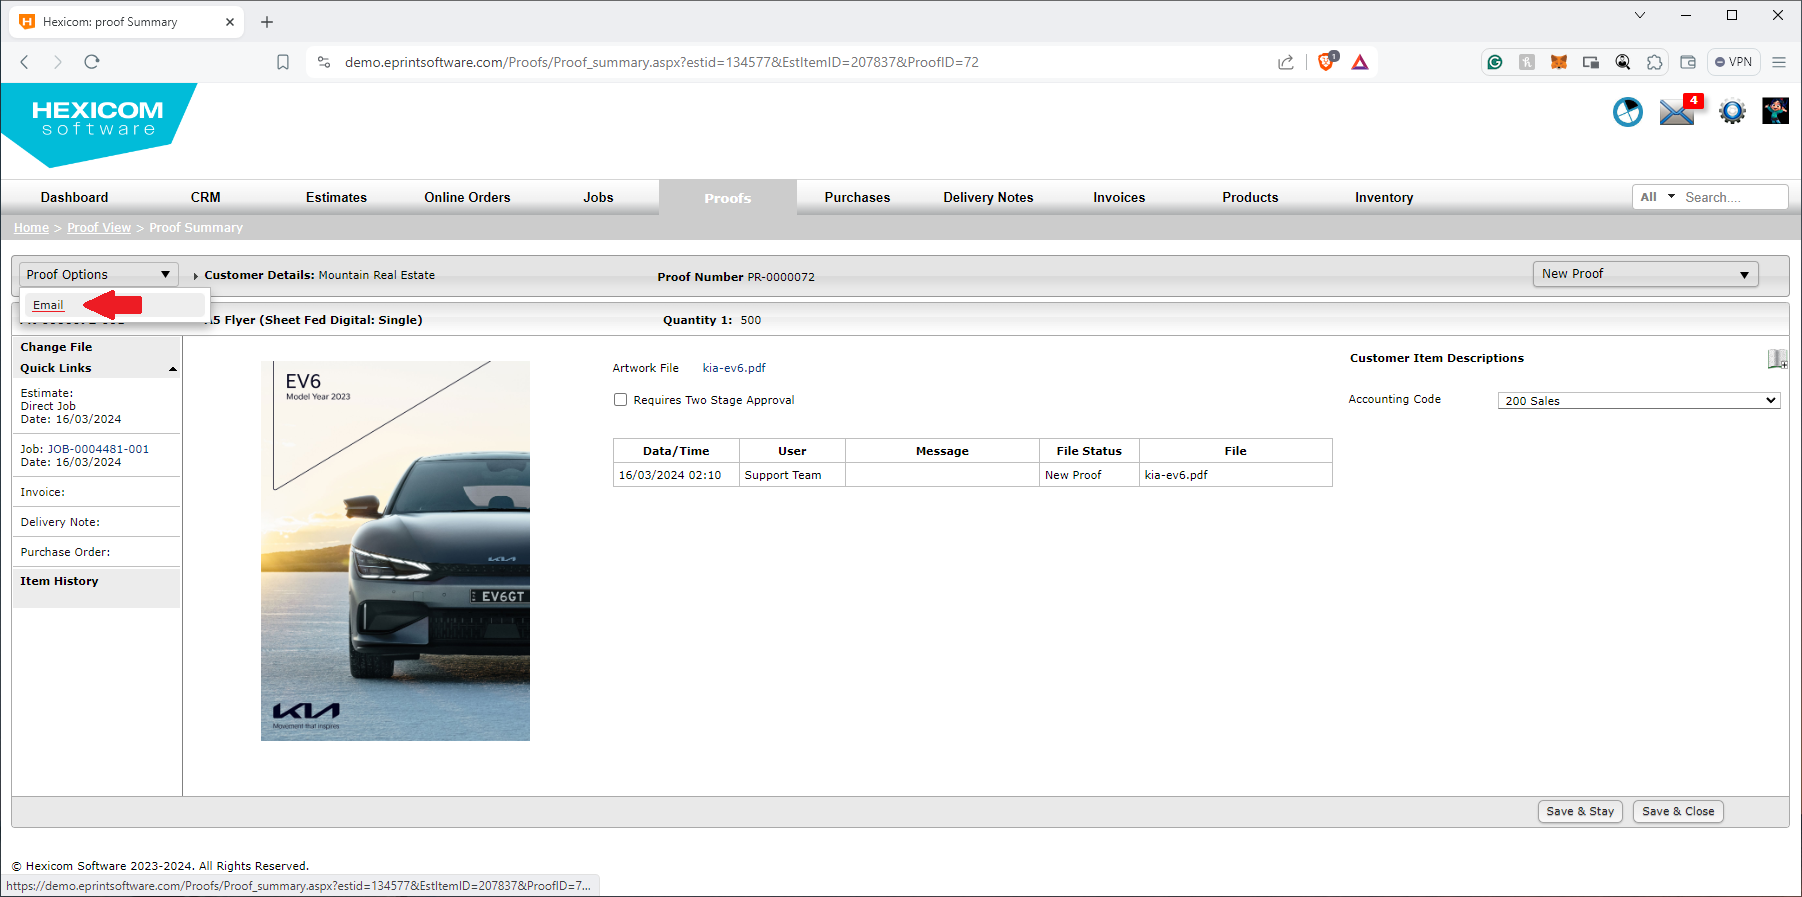
Task: Click the site info icon left of URL
Action: click(x=324, y=62)
